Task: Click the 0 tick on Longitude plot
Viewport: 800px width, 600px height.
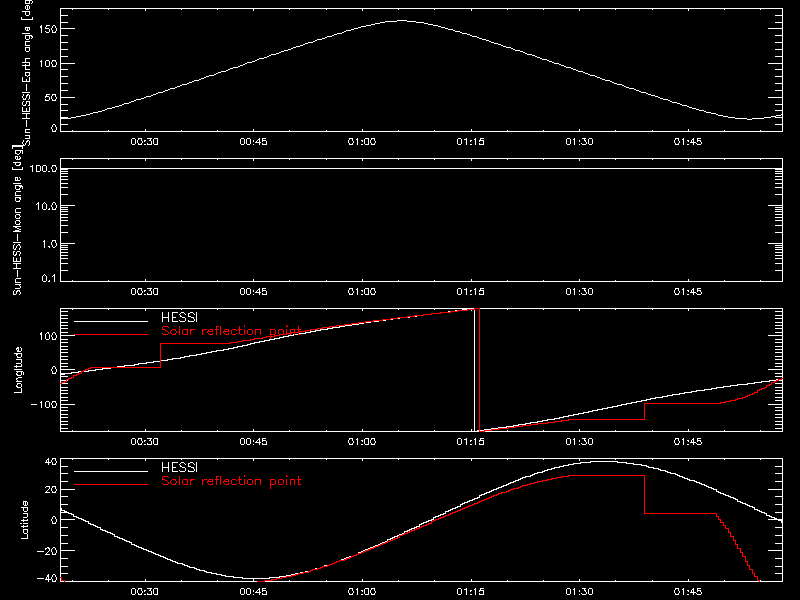Action: 54,370
